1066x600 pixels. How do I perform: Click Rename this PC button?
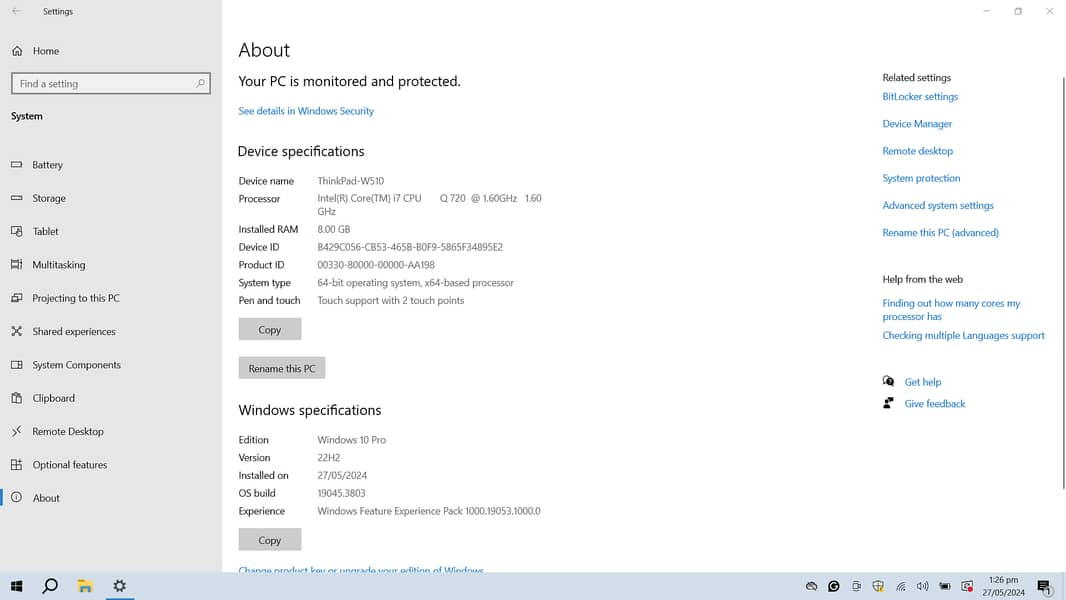point(281,368)
